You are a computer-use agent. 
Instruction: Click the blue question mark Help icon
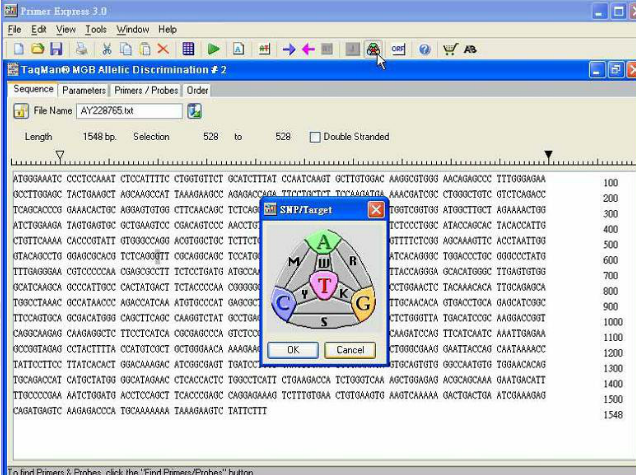tap(424, 49)
